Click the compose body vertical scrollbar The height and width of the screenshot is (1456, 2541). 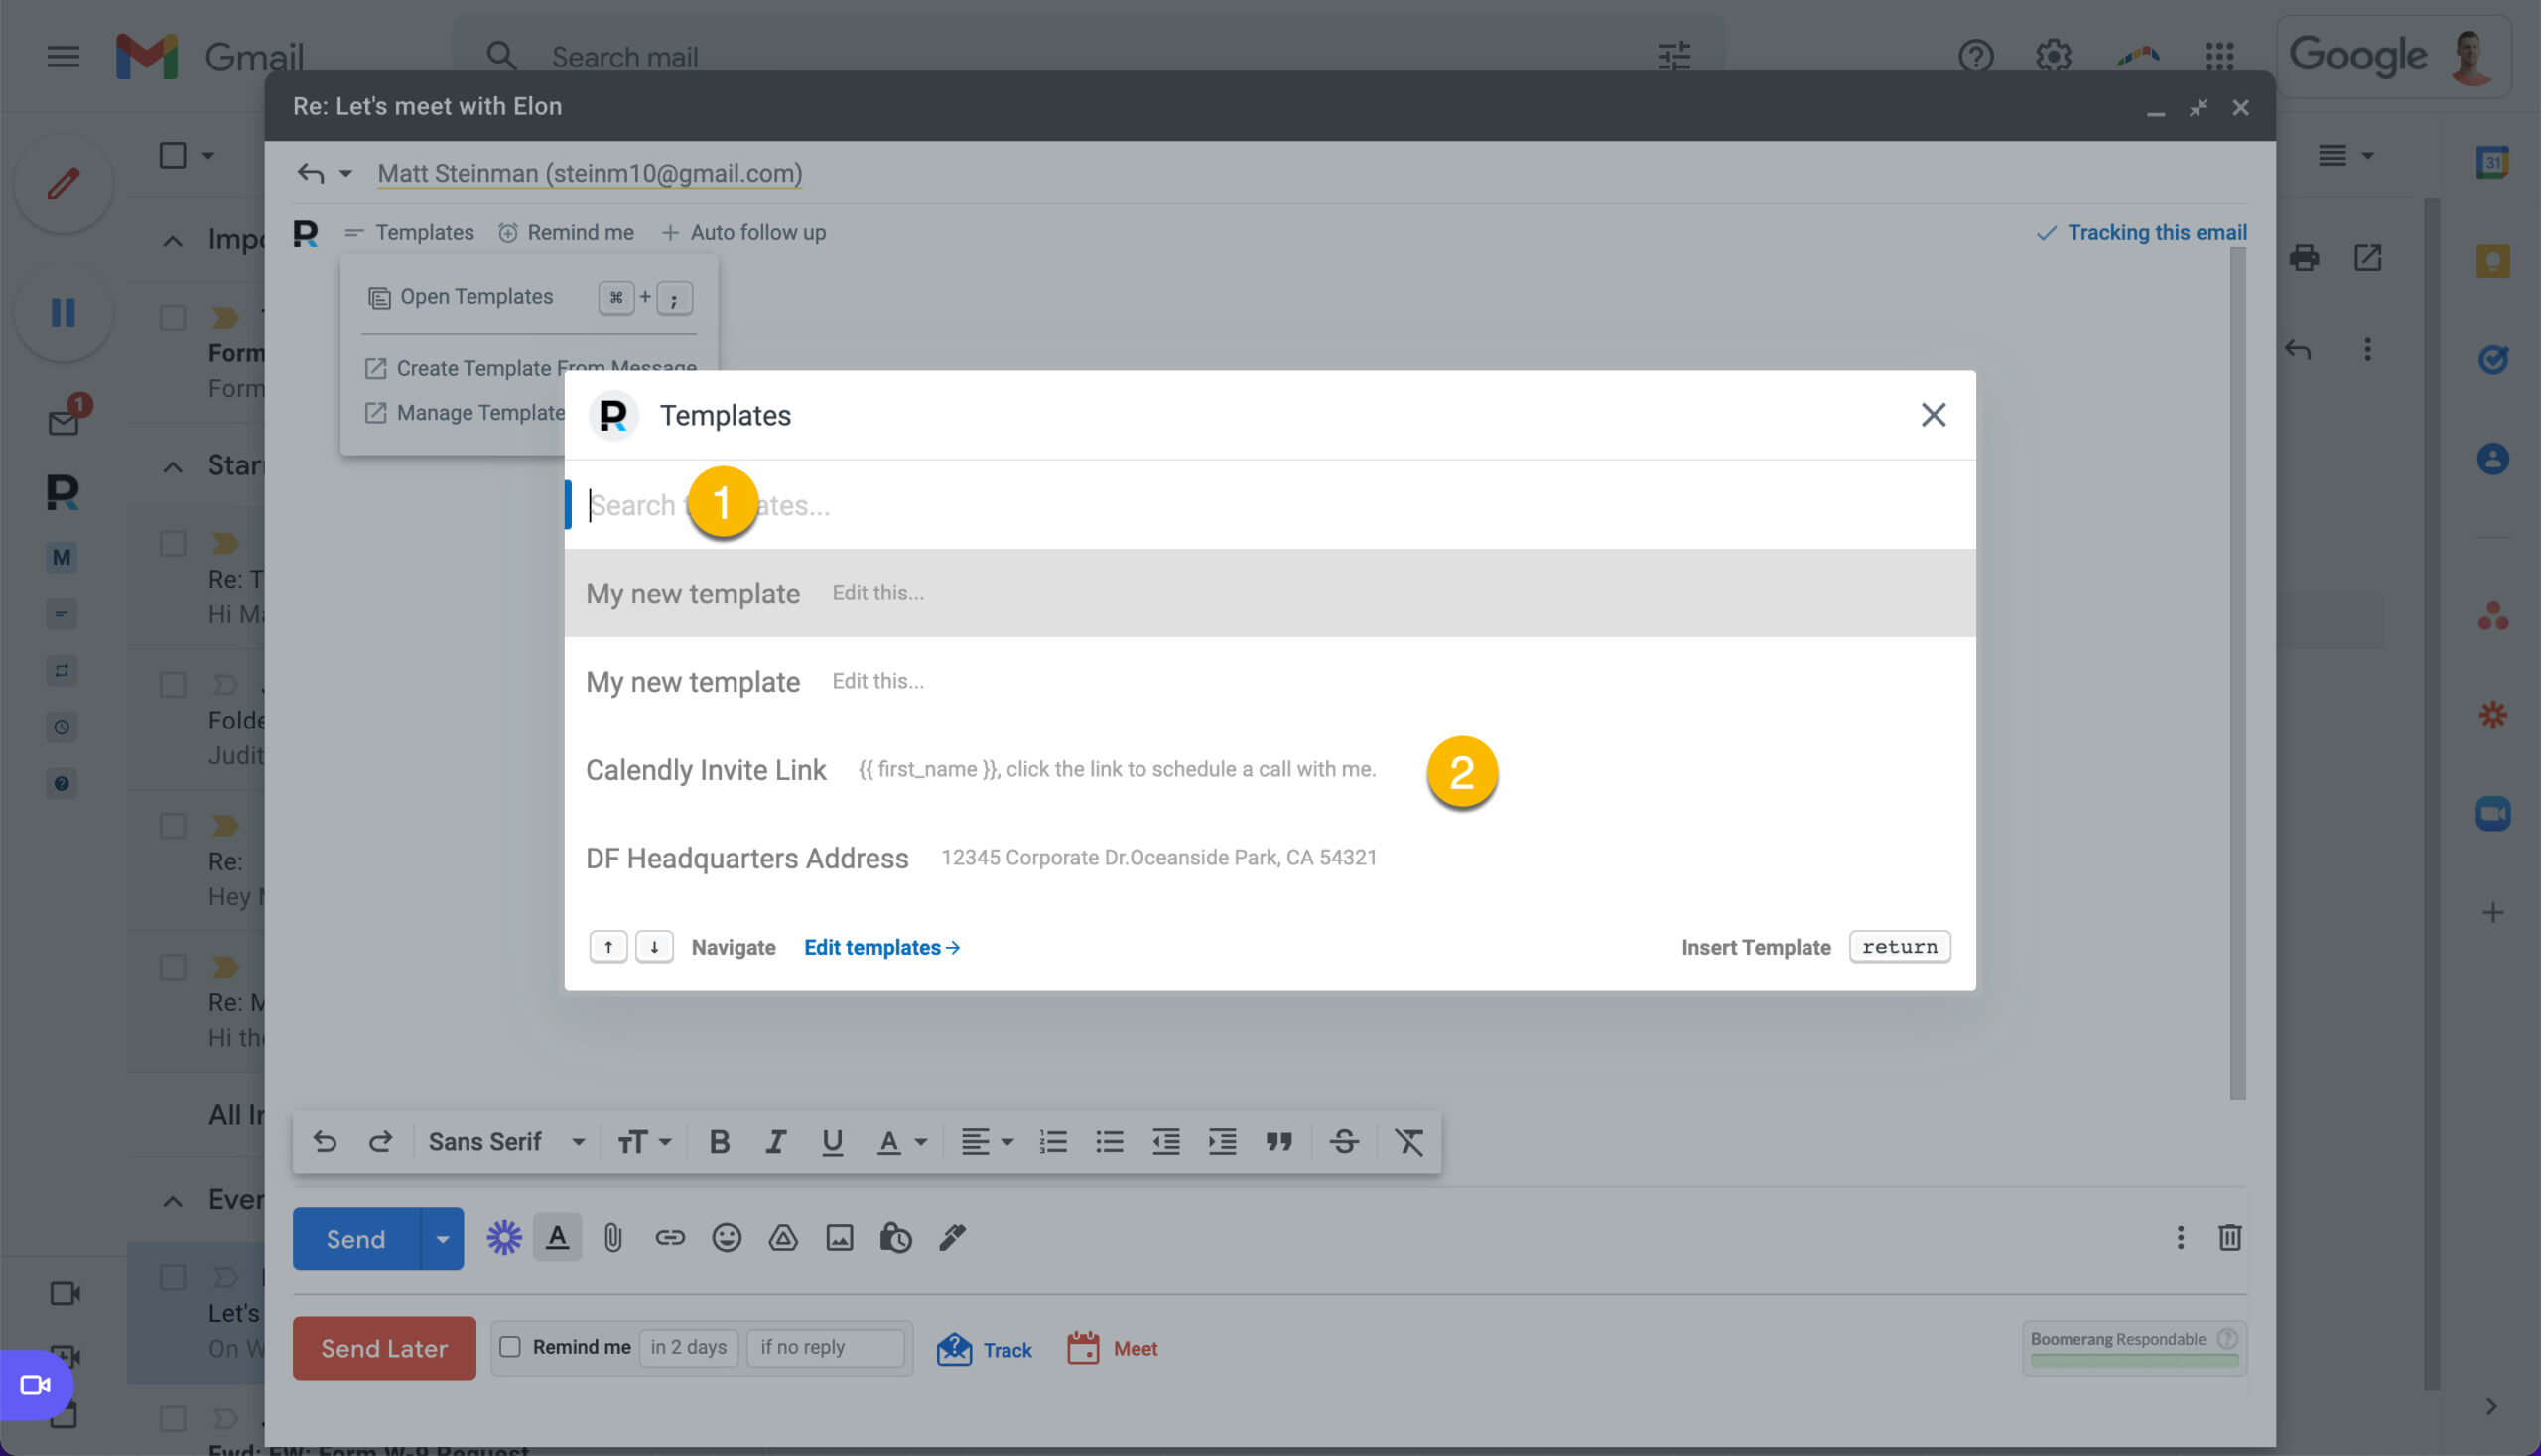coord(2237,673)
